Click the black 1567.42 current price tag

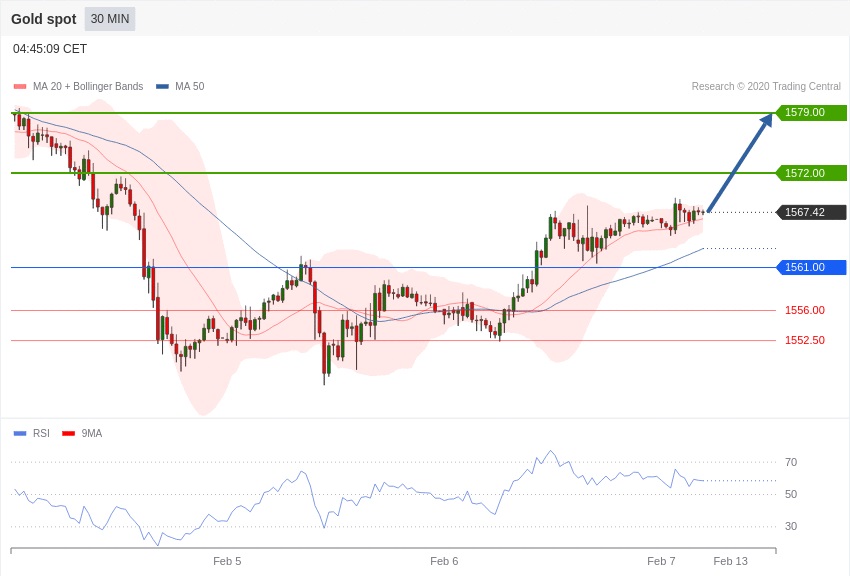tap(811, 212)
